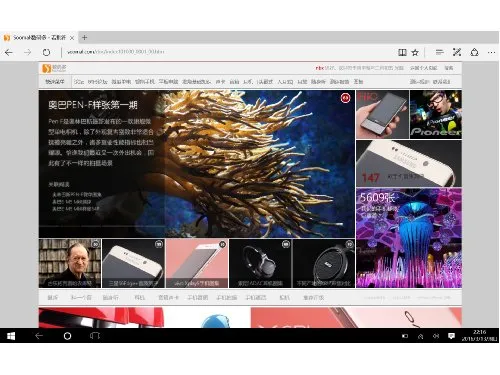
Task: Open the Action Center notification icon
Action: coord(451,336)
